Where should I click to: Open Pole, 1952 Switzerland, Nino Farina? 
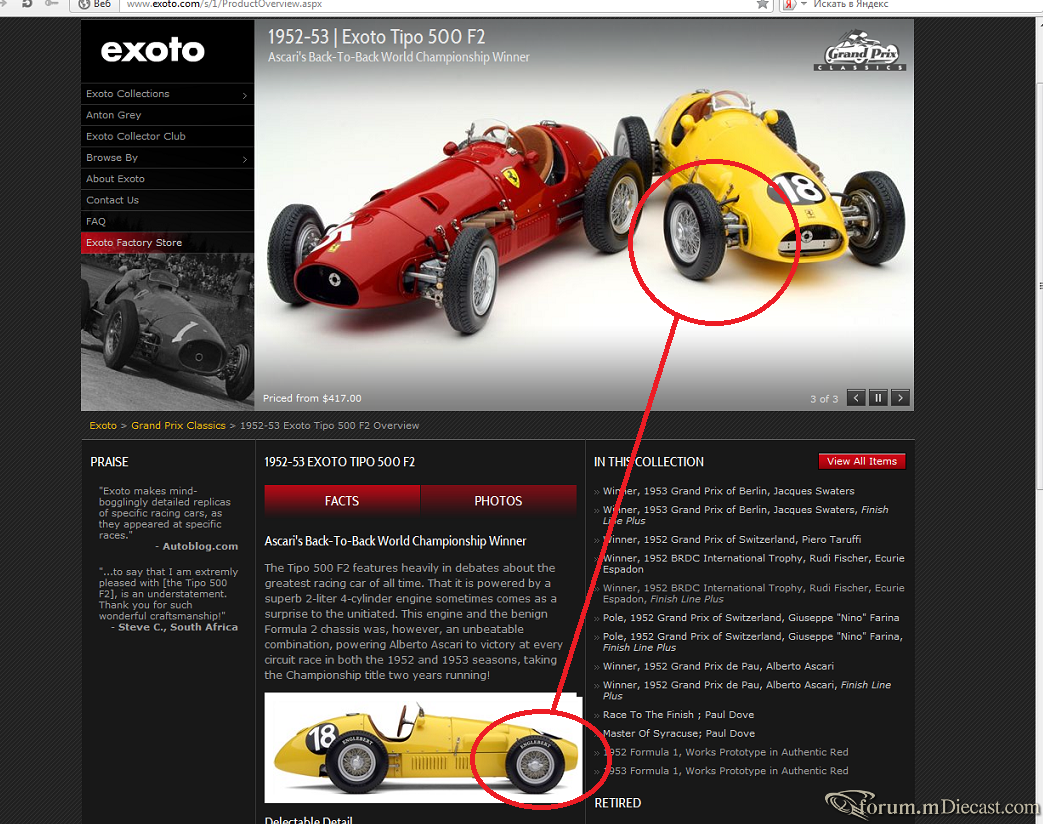point(751,618)
